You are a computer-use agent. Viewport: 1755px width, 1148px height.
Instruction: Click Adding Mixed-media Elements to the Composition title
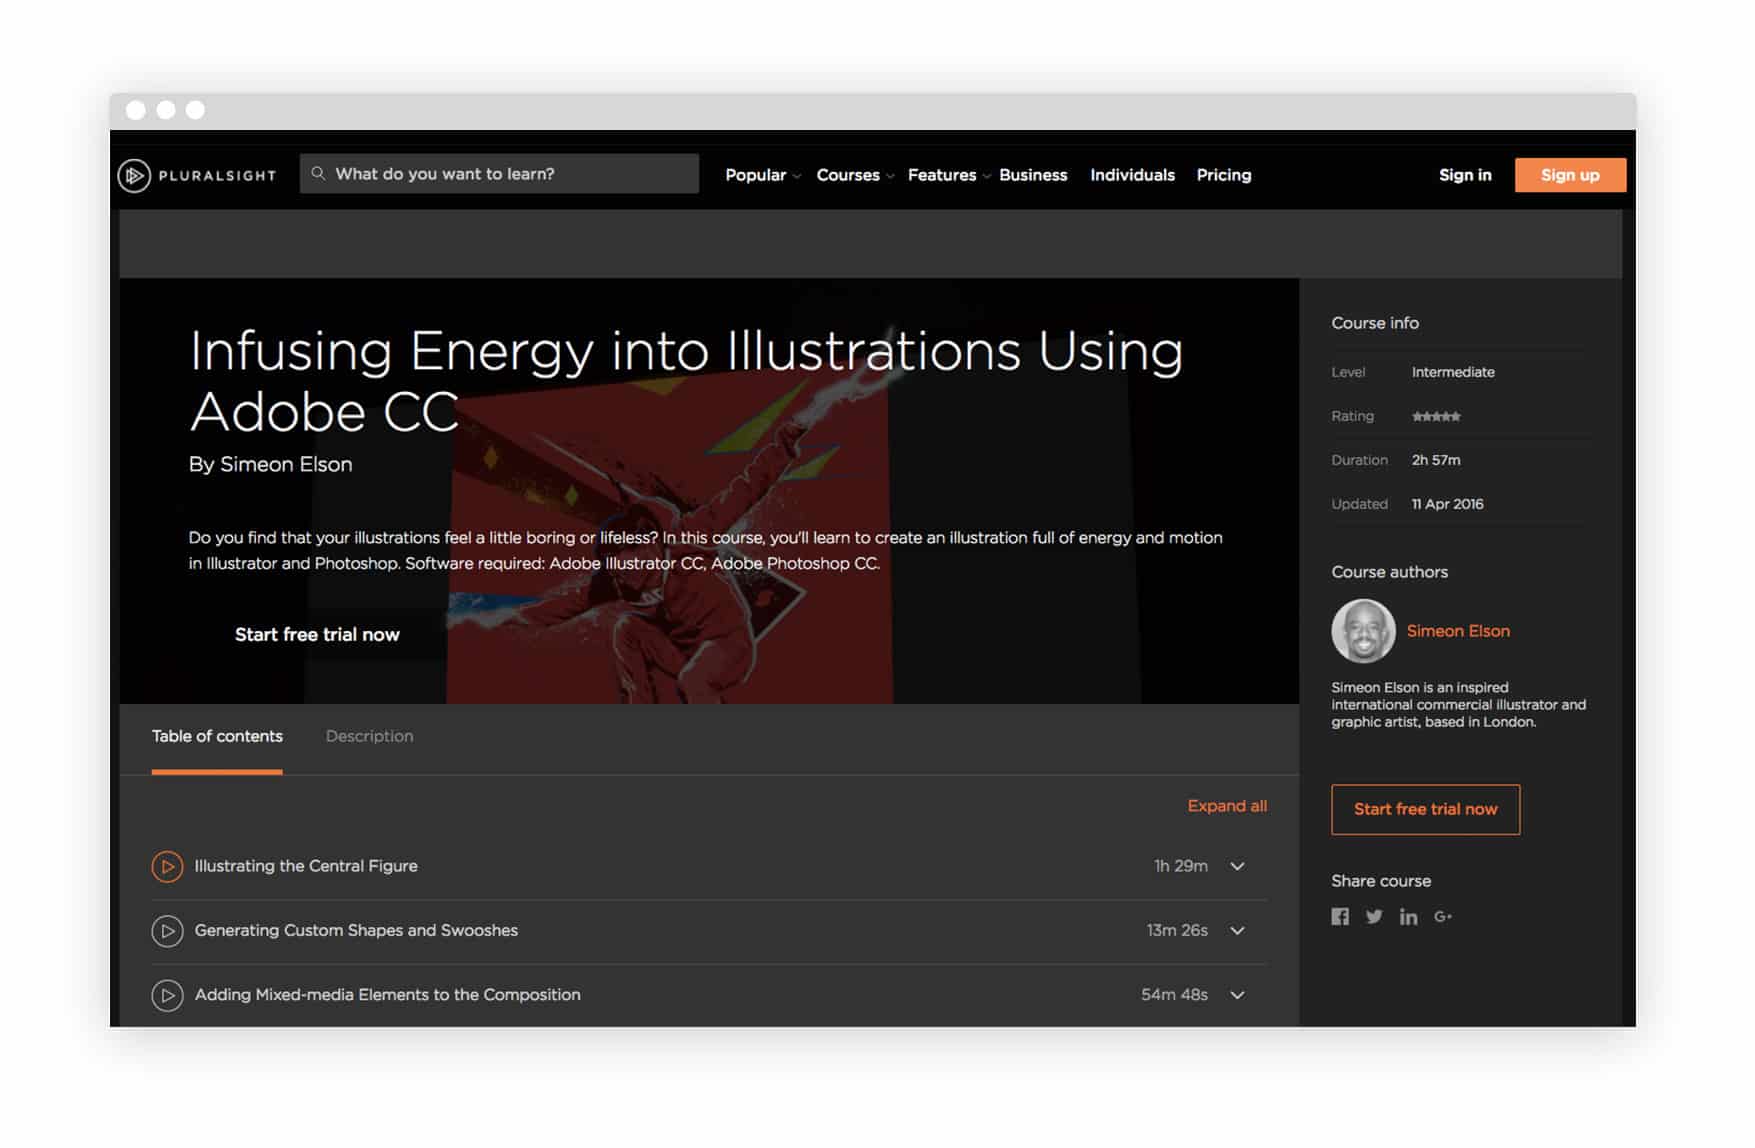(x=387, y=995)
